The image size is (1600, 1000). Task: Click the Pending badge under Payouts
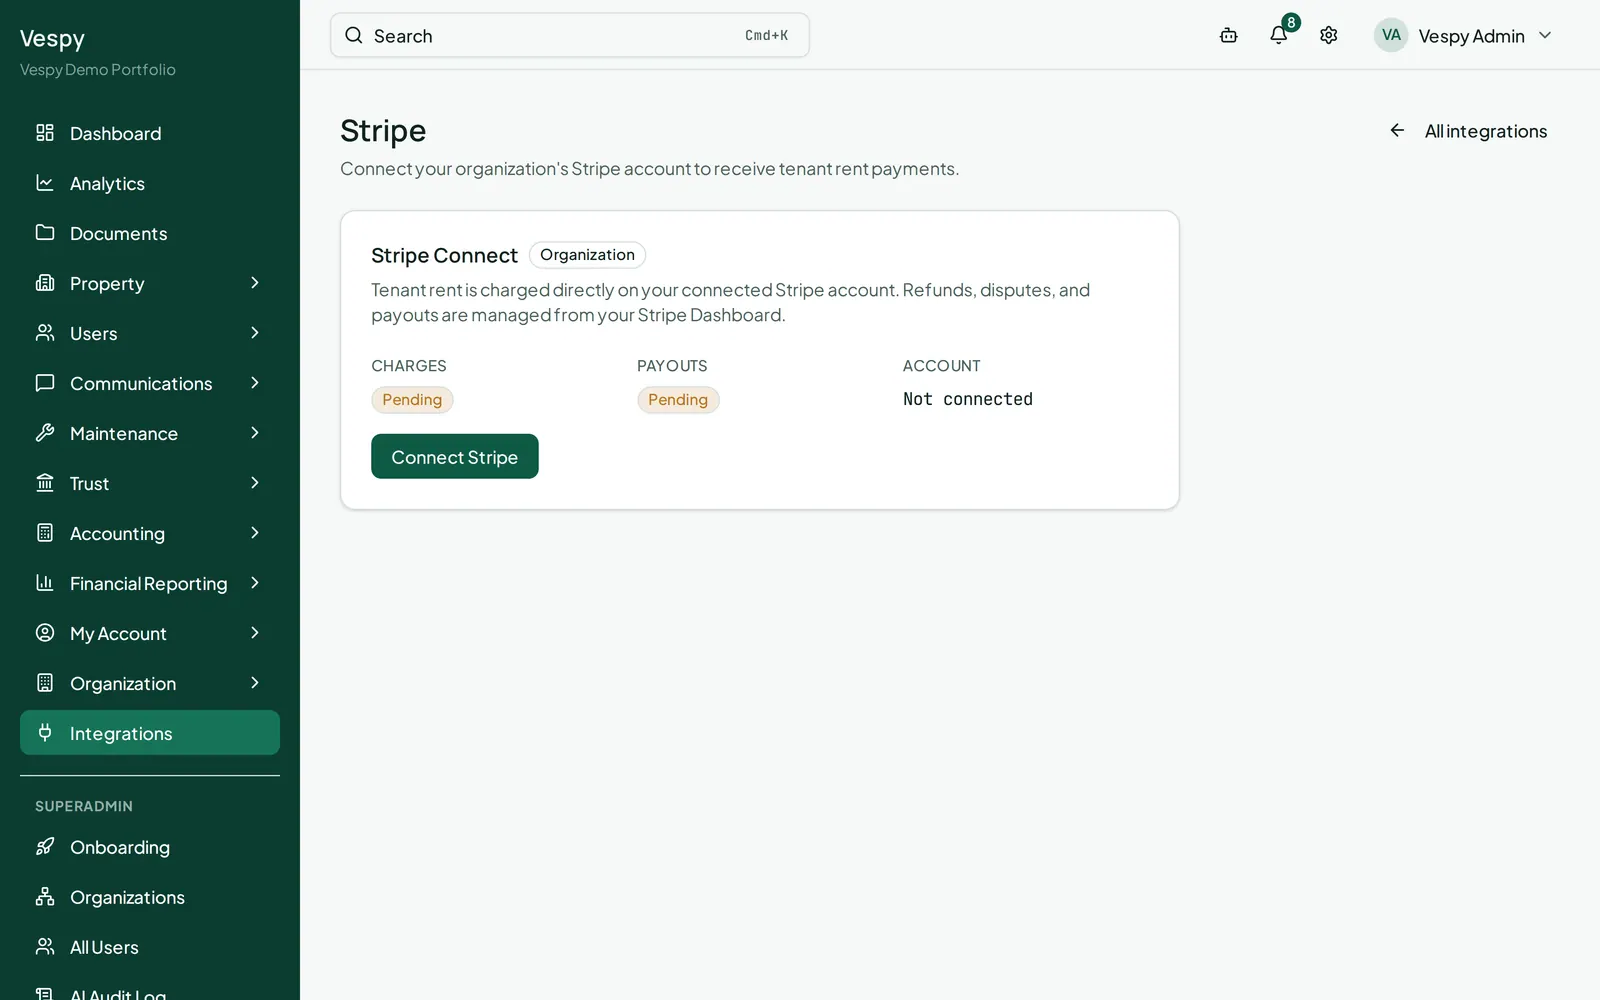pos(678,400)
